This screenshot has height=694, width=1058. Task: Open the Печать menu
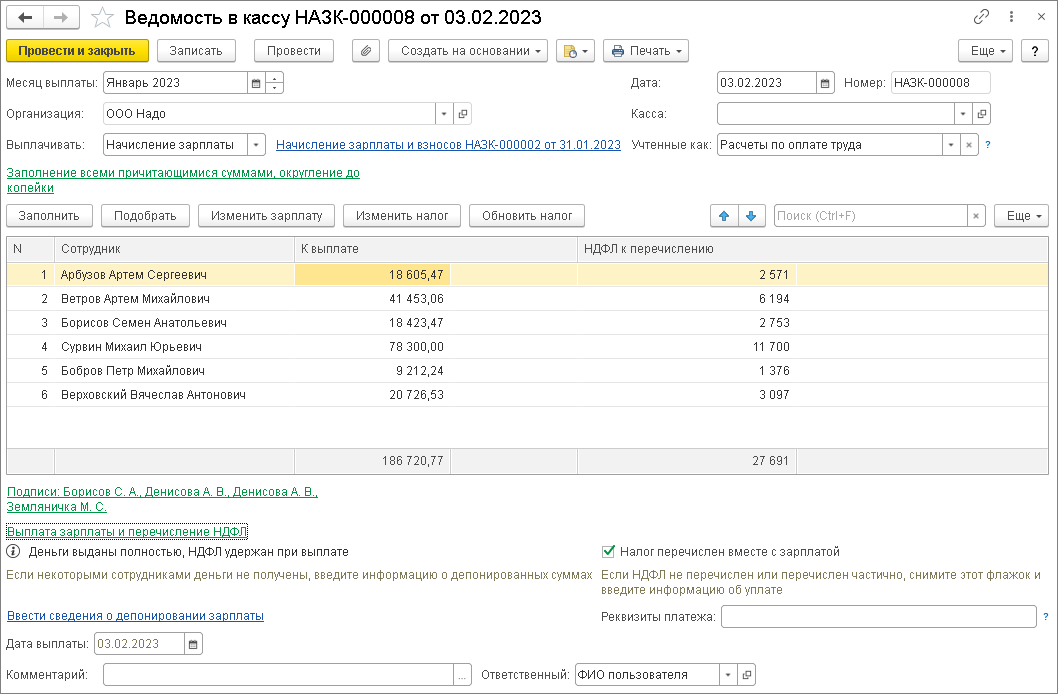click(x=646, y=51)
